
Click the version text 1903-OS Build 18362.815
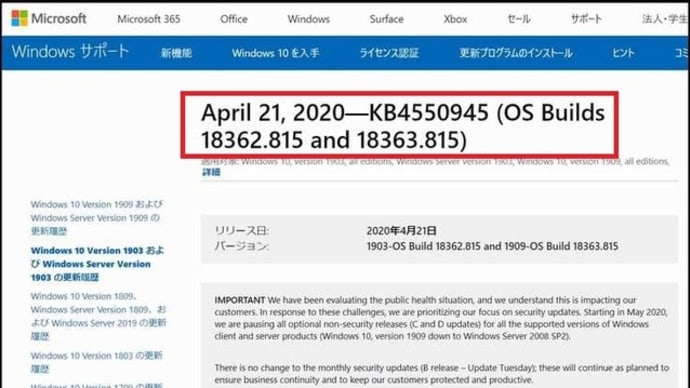423,246
